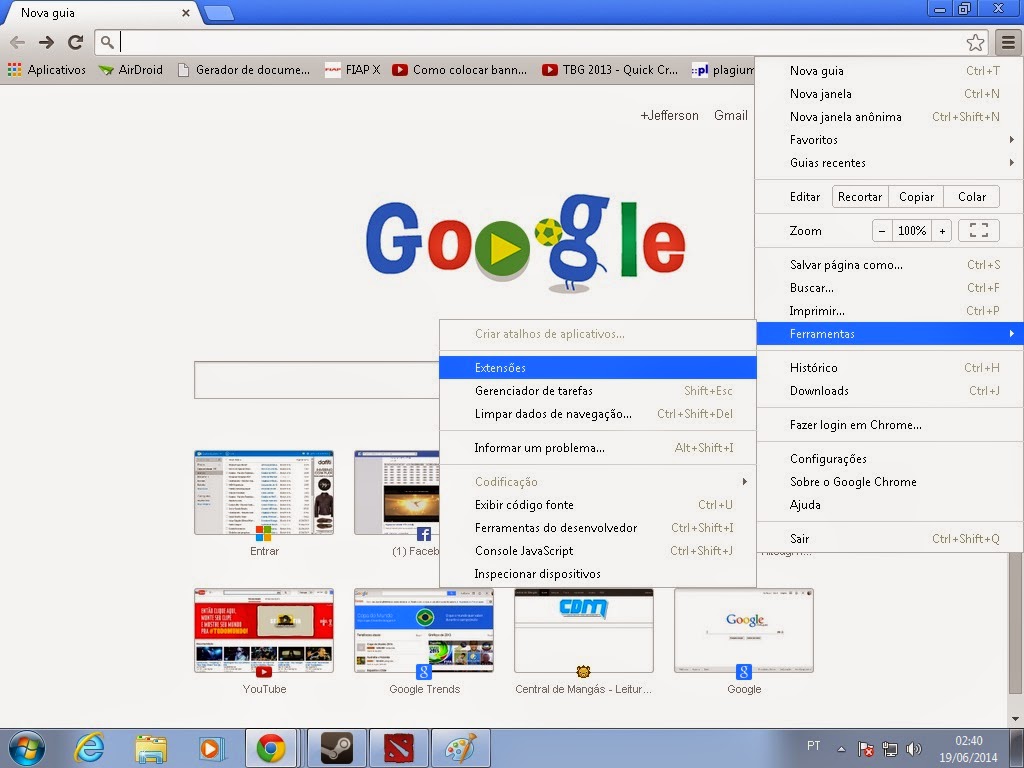The width and height of the screenshot is (1024, 768).
Task: Click the Recortar button
Action: tap(860, 197)
